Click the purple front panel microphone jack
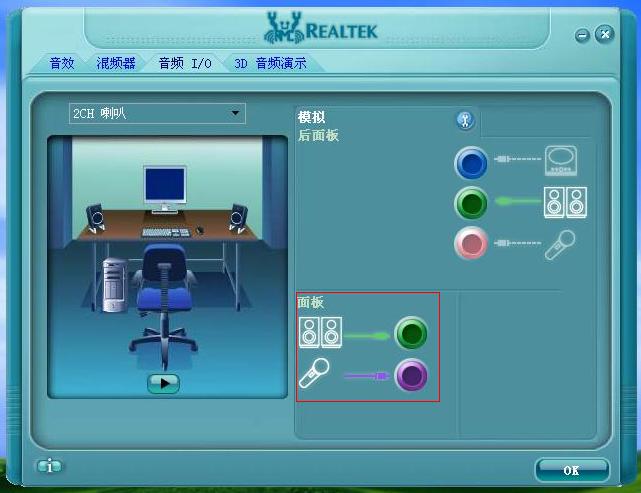641x493 pixels. point(411,375)
